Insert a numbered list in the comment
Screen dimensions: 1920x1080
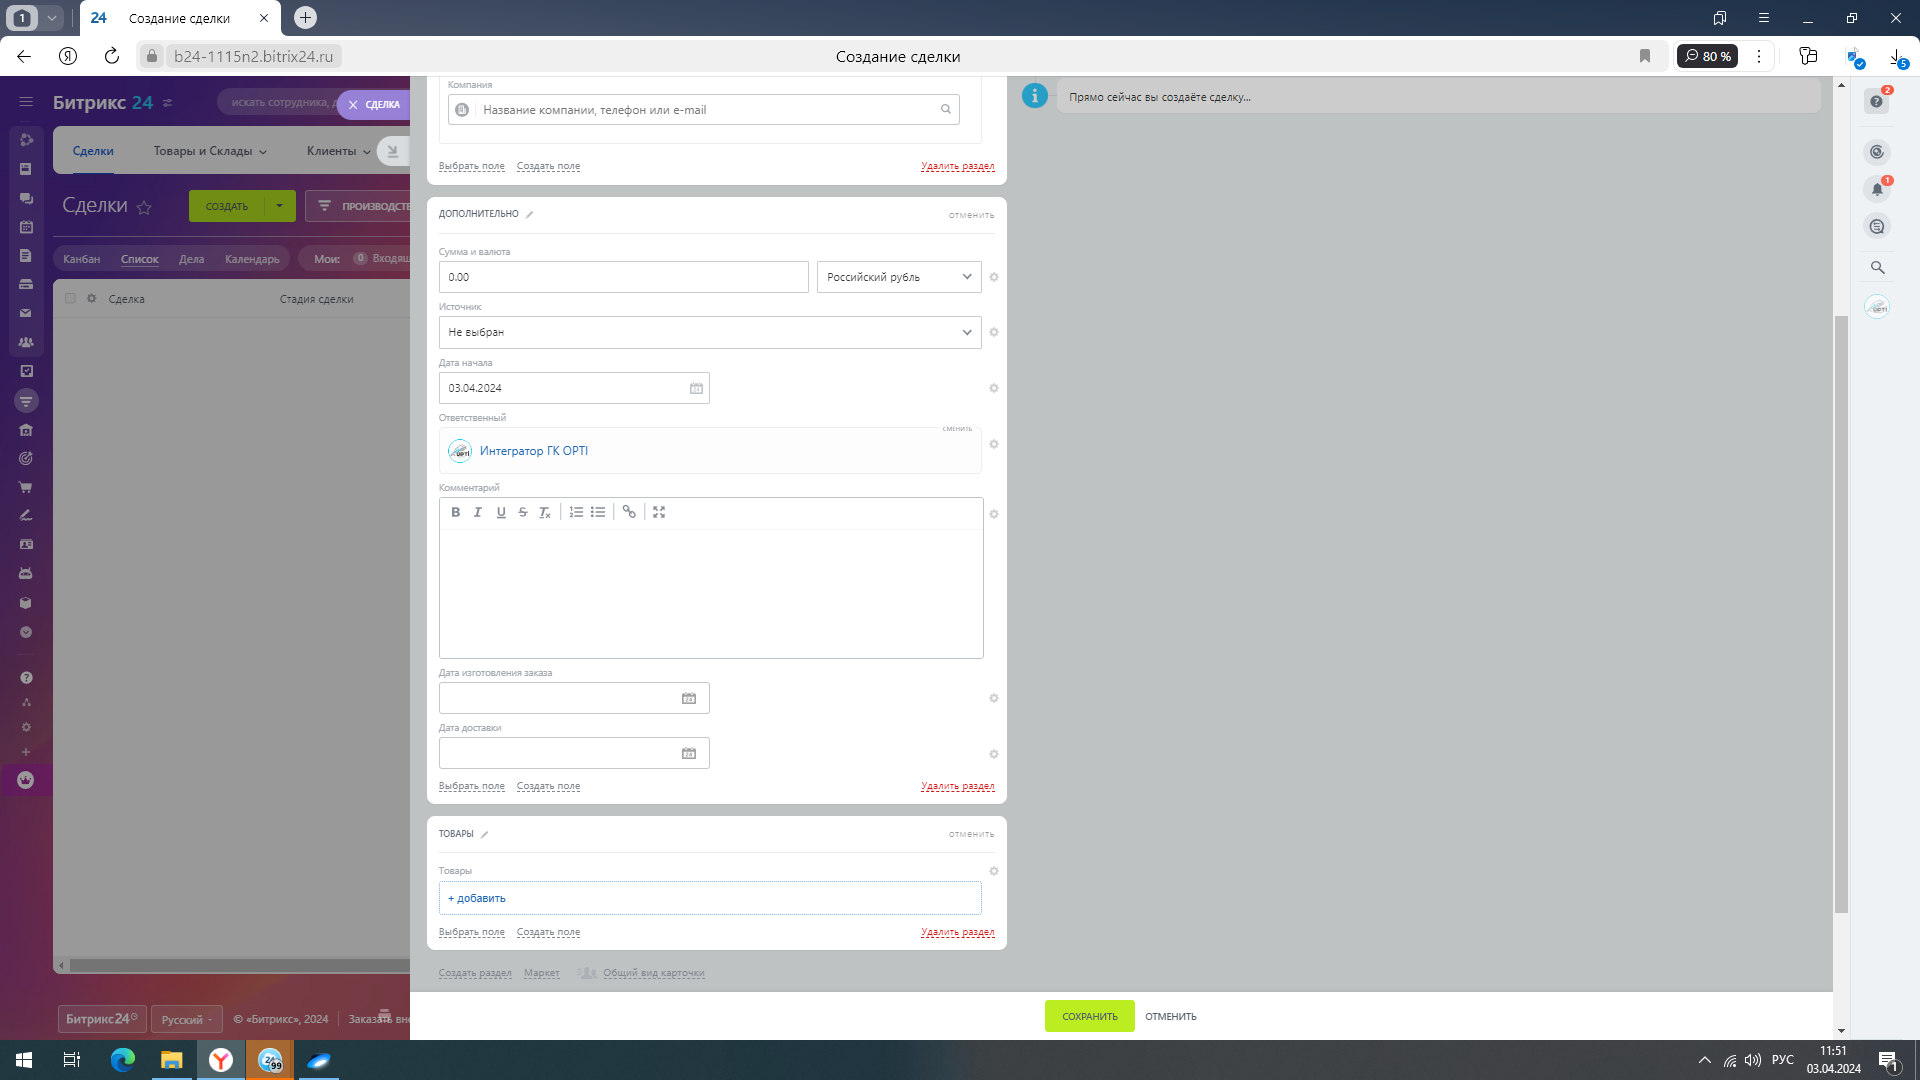tap(576, 512)
